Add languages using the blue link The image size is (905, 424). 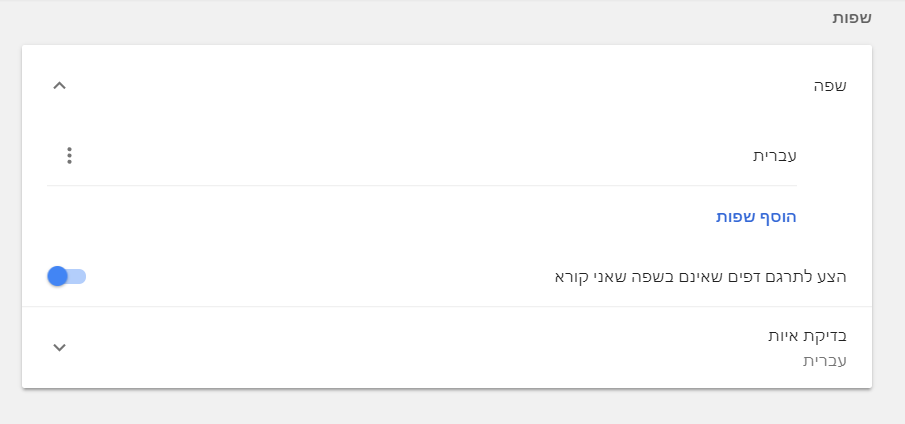pyautogui.click(x=755, y=216)
